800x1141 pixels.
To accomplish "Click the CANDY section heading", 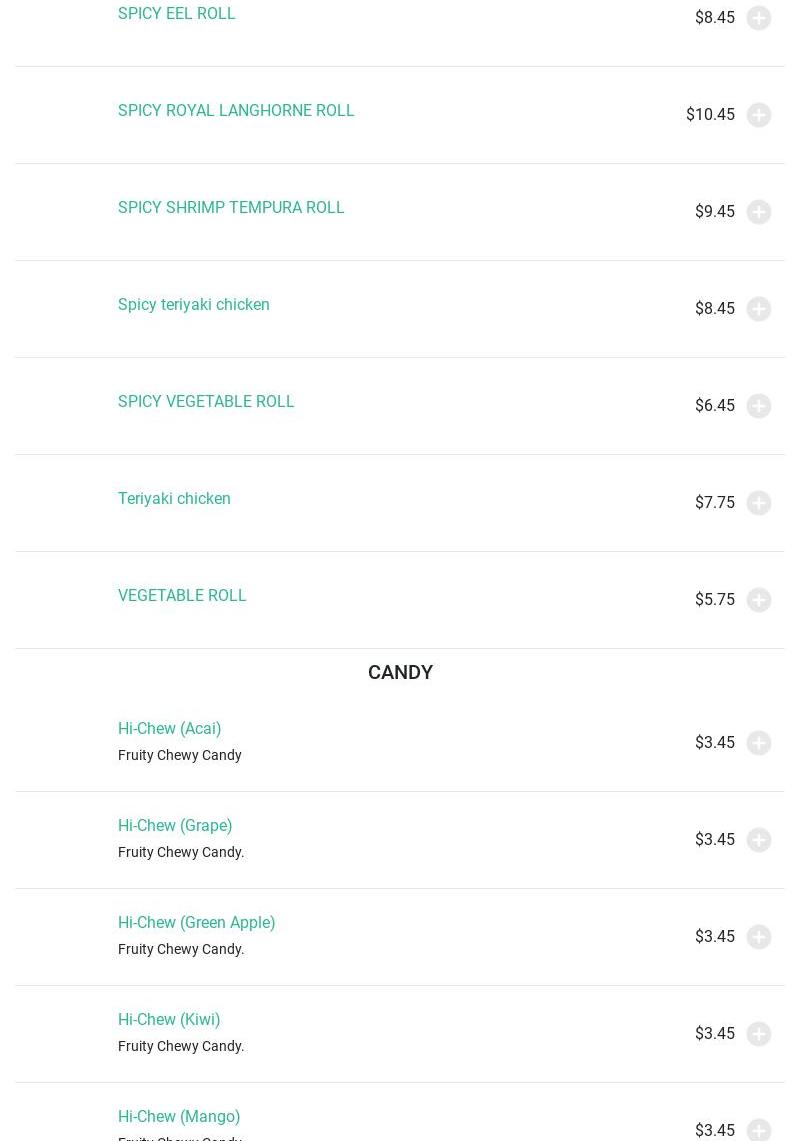I will [x=400, y=672].
